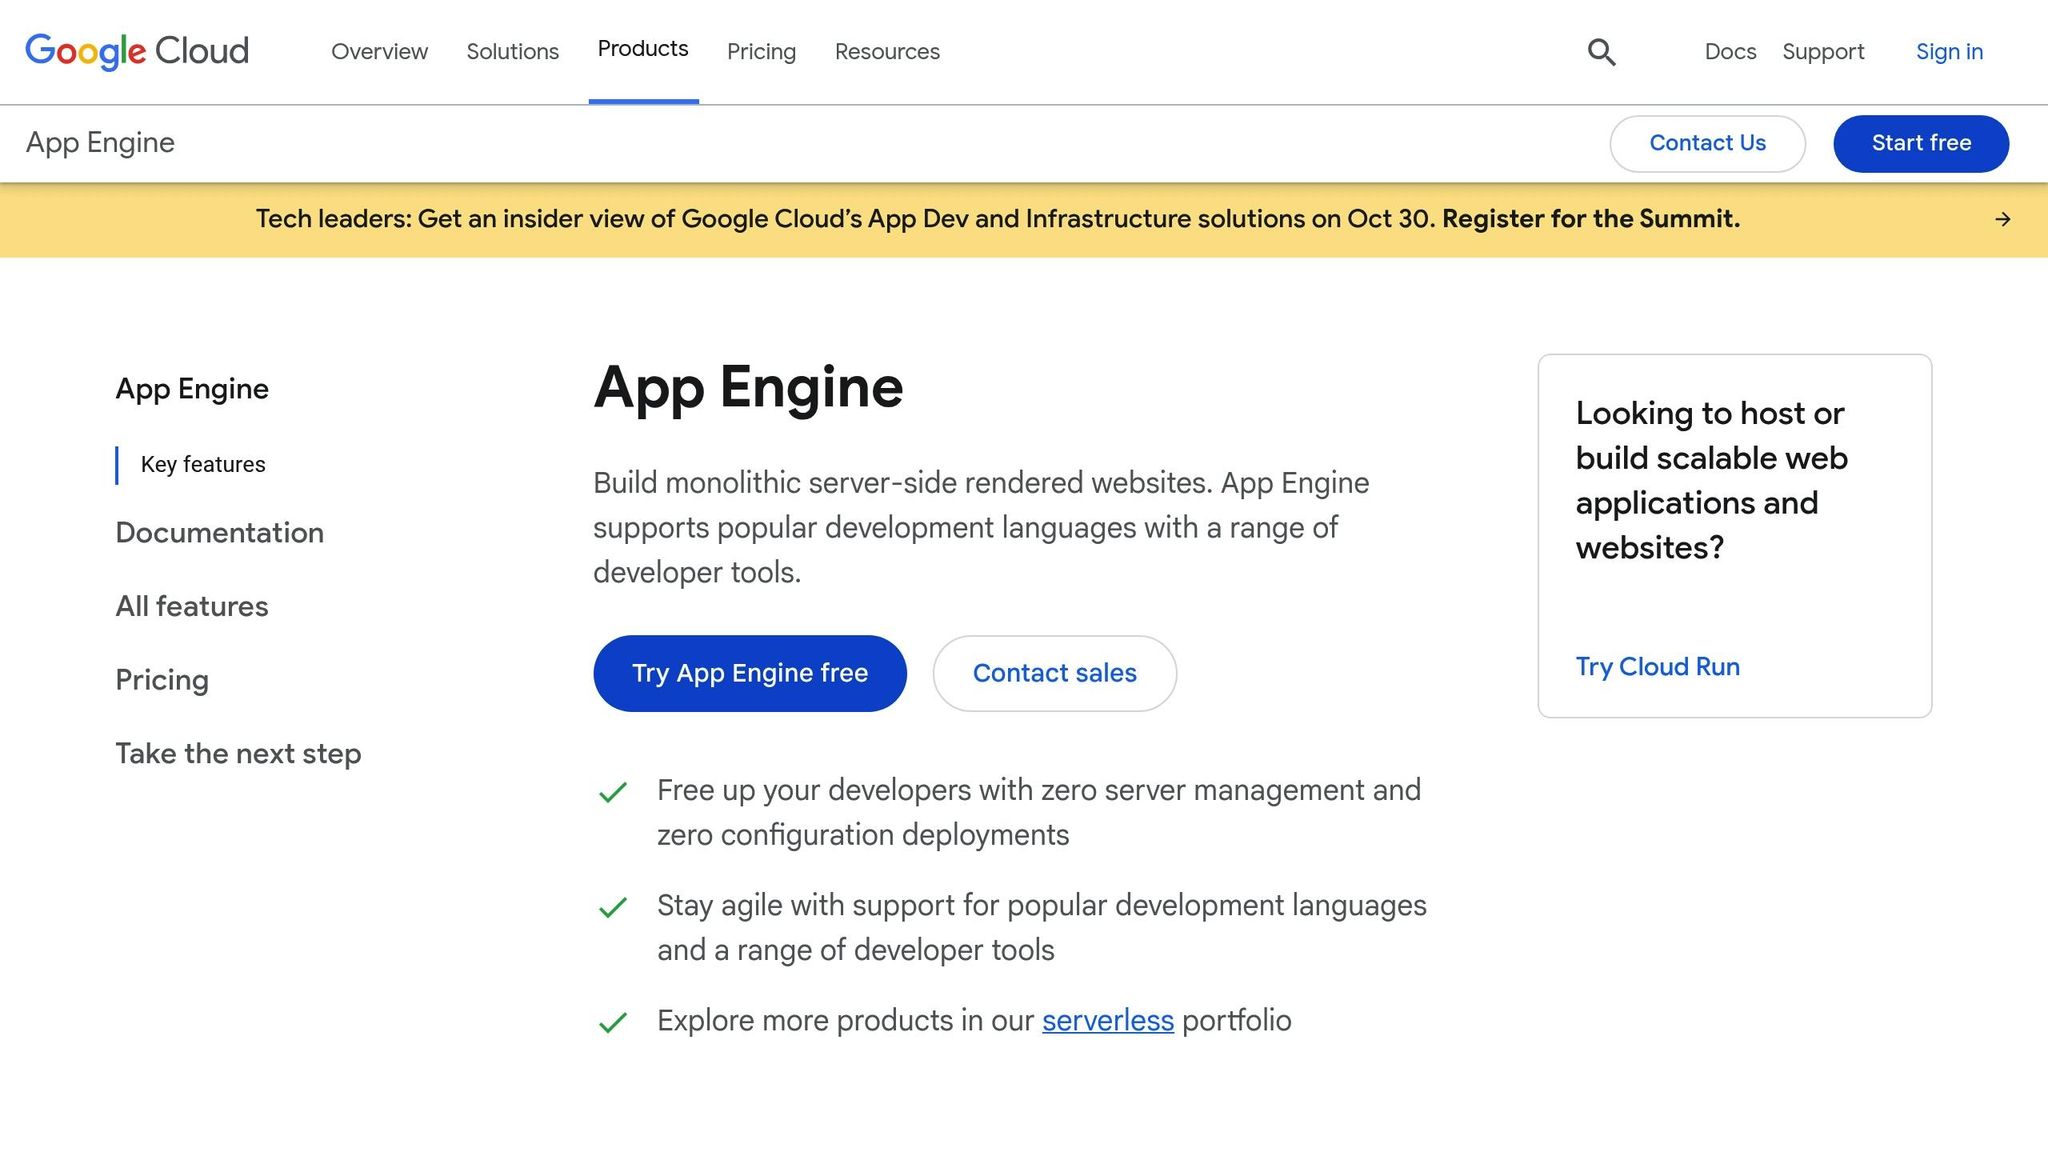The width and height of the screenshot is (2048, 1152).
Task: Click Sign in
Action: 1949,51
